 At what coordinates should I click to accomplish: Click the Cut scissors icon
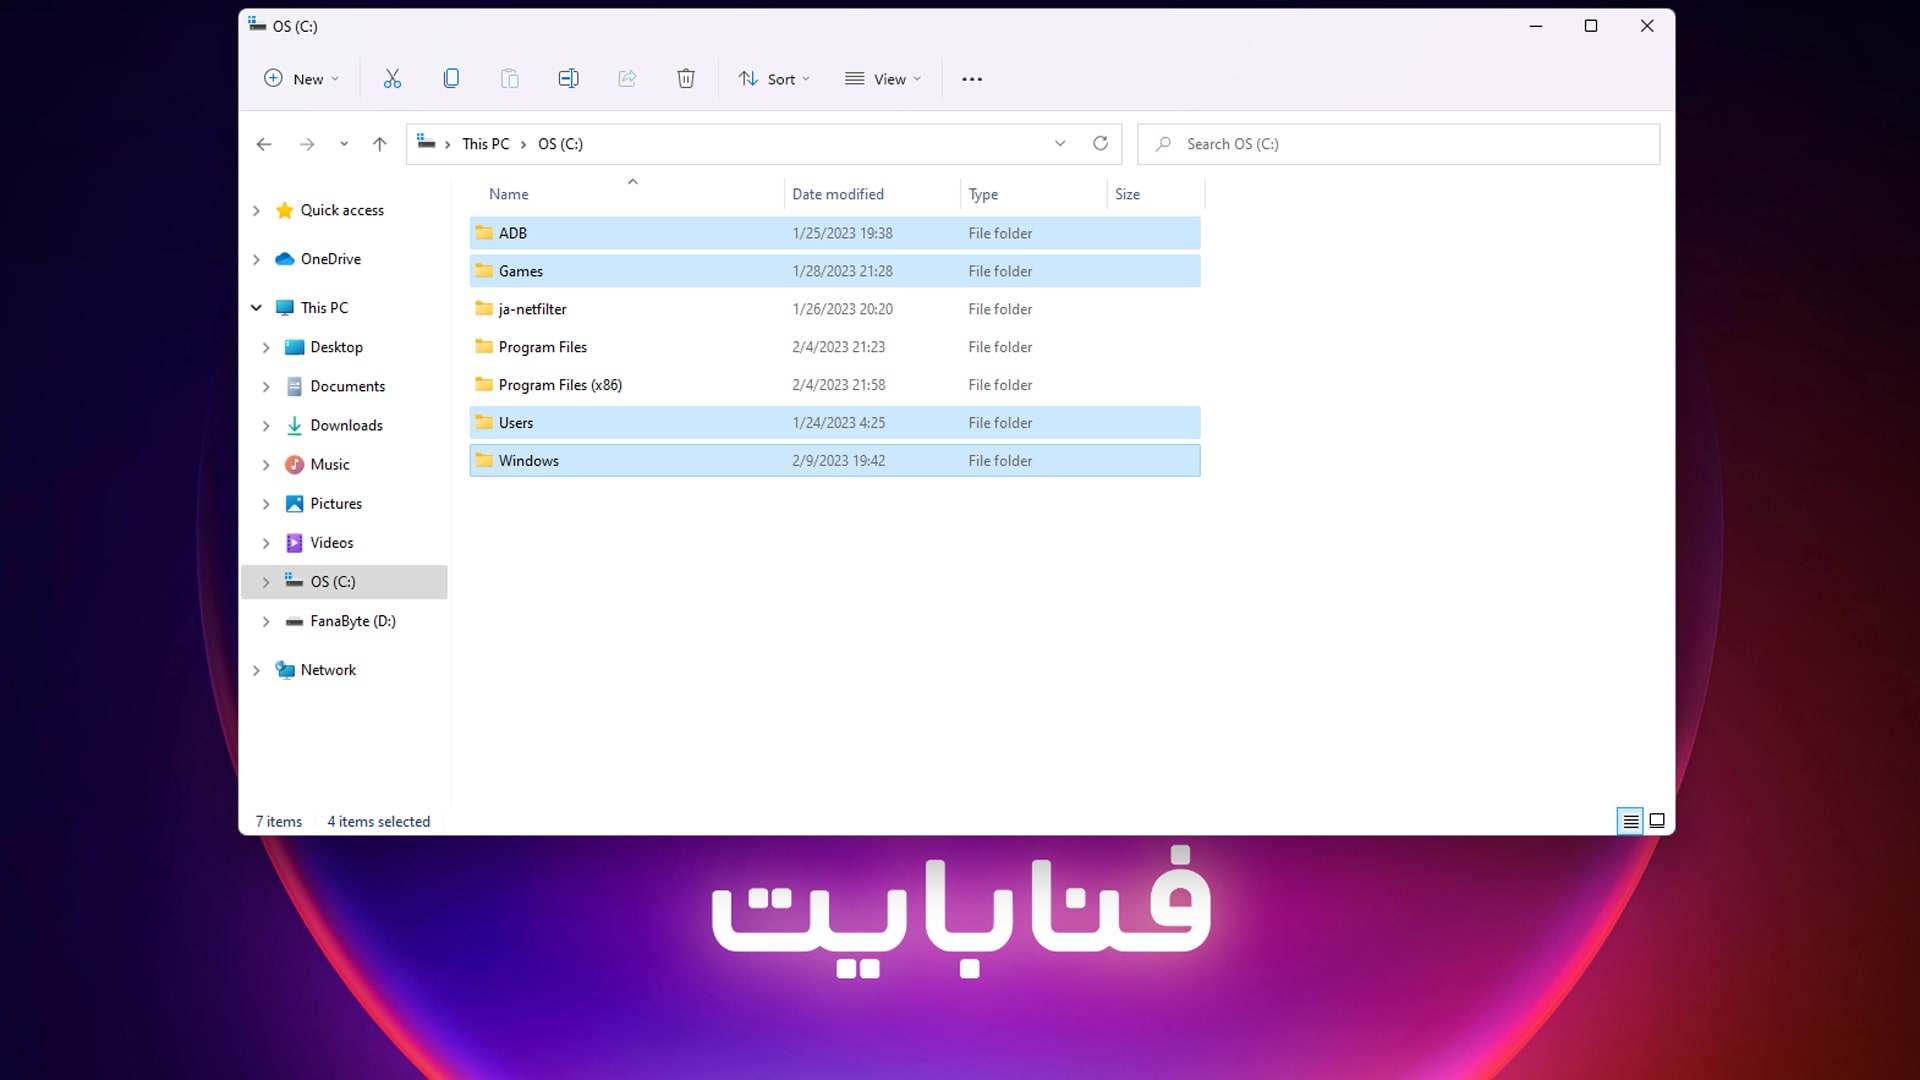pyautogui.click(x=392, y=79)
